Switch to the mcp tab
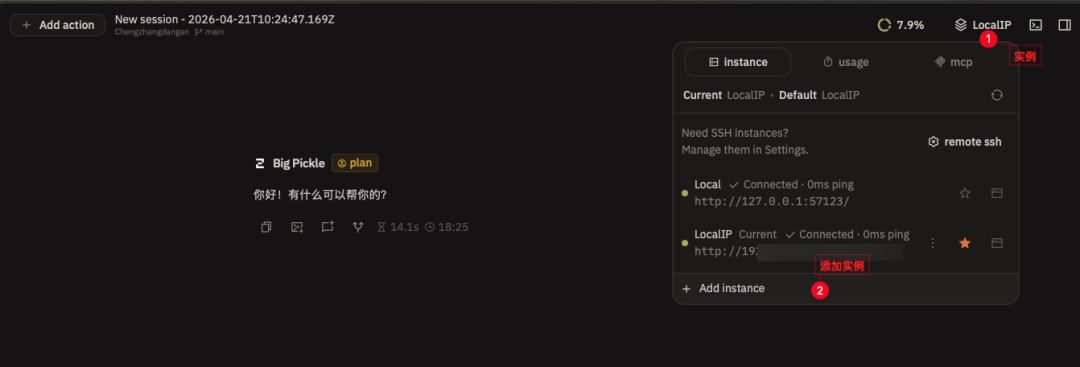Screen dimensions: 1080x367 coord(953,62)
